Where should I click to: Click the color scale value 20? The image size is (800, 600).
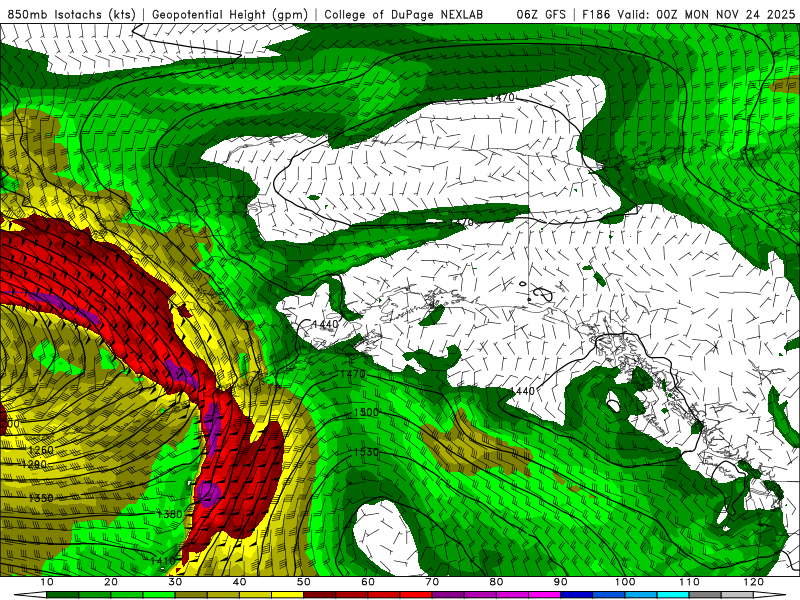pyautogui.click(x=111, y=582)
